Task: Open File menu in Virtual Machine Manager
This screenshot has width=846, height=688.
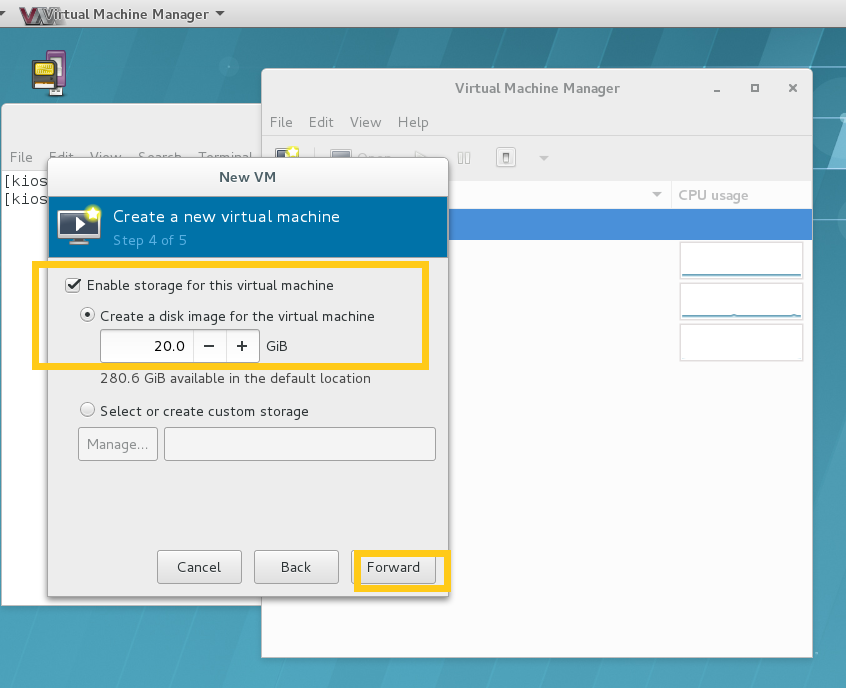Action: [x=281, y=122]
